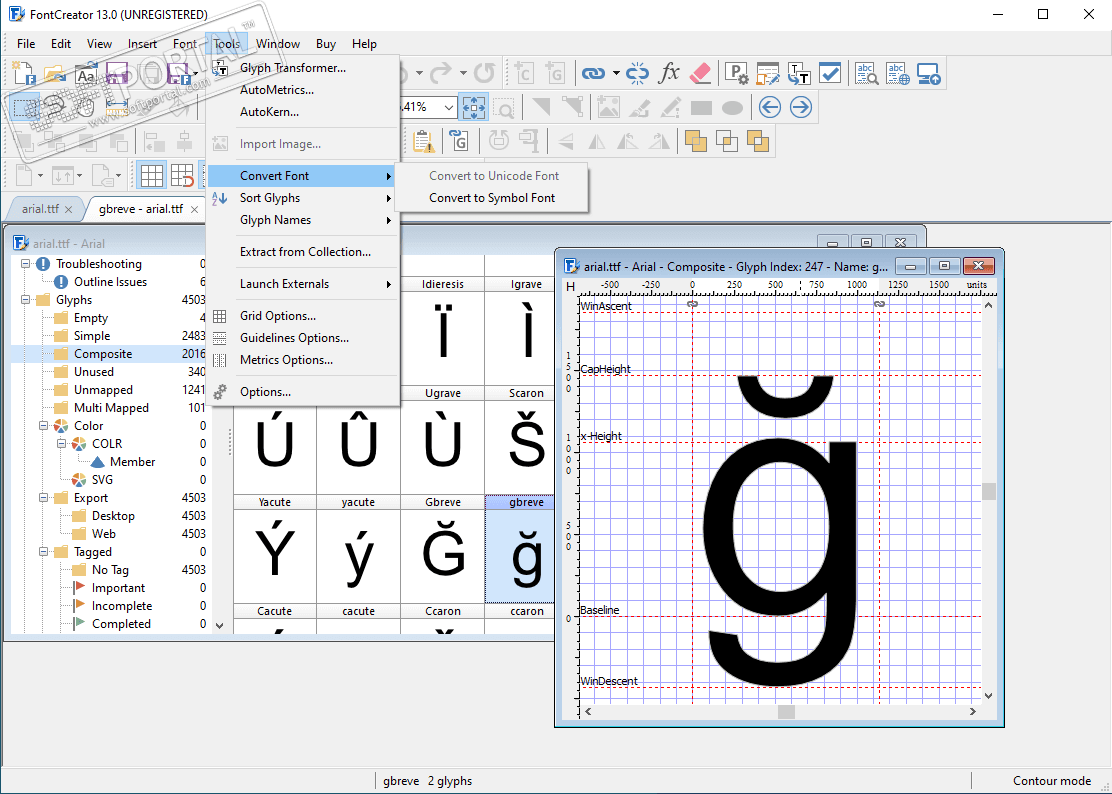
Task: Click glyph window vertical scrollbar thumb
Action: click(989, 491)
